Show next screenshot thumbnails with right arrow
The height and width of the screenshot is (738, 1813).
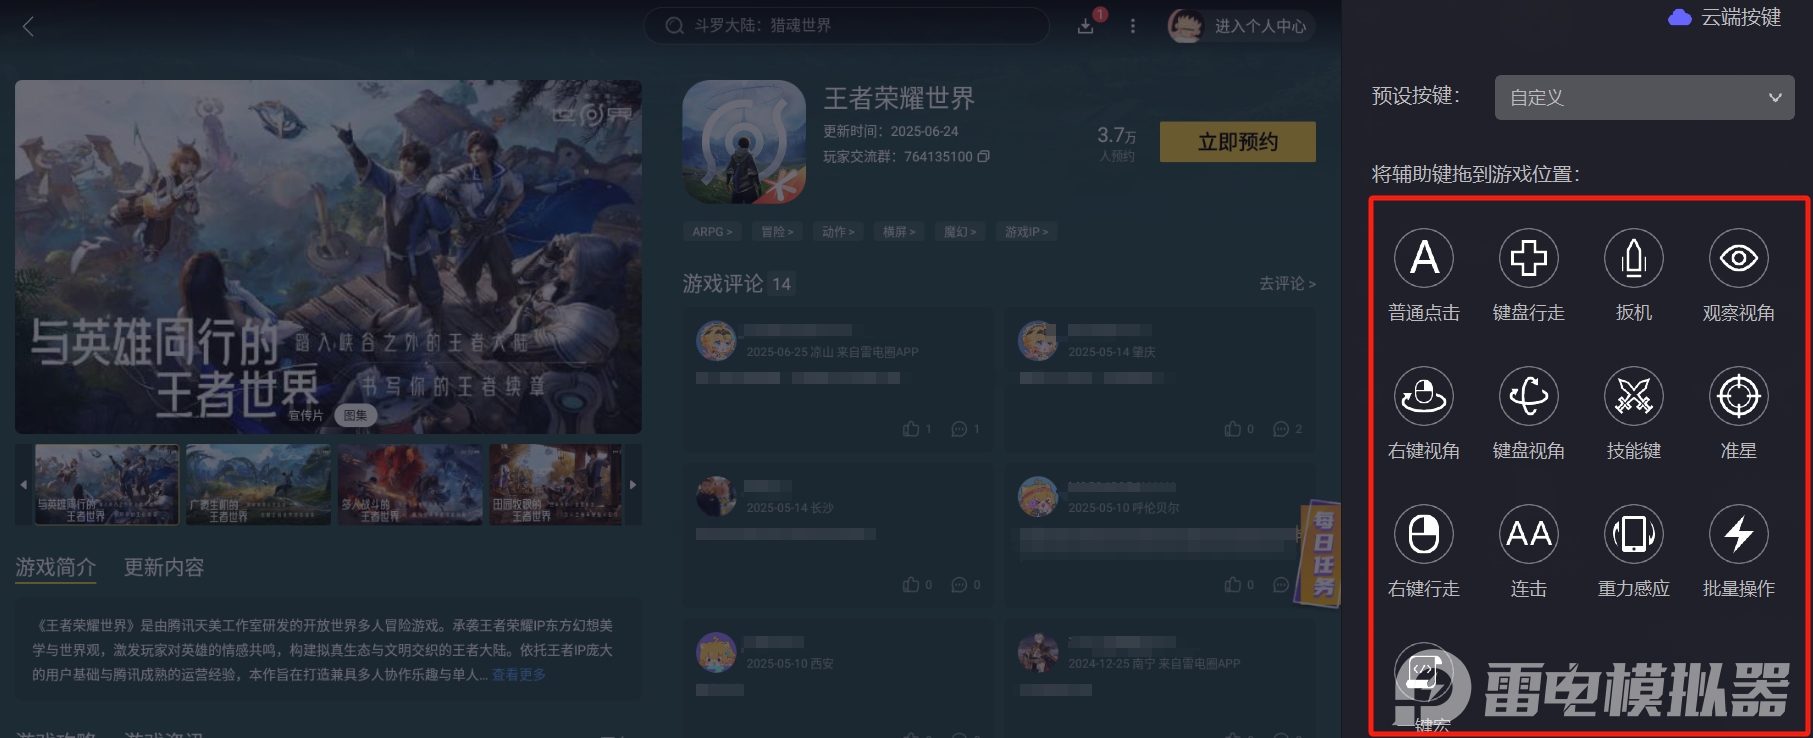[x=632, y=485]
